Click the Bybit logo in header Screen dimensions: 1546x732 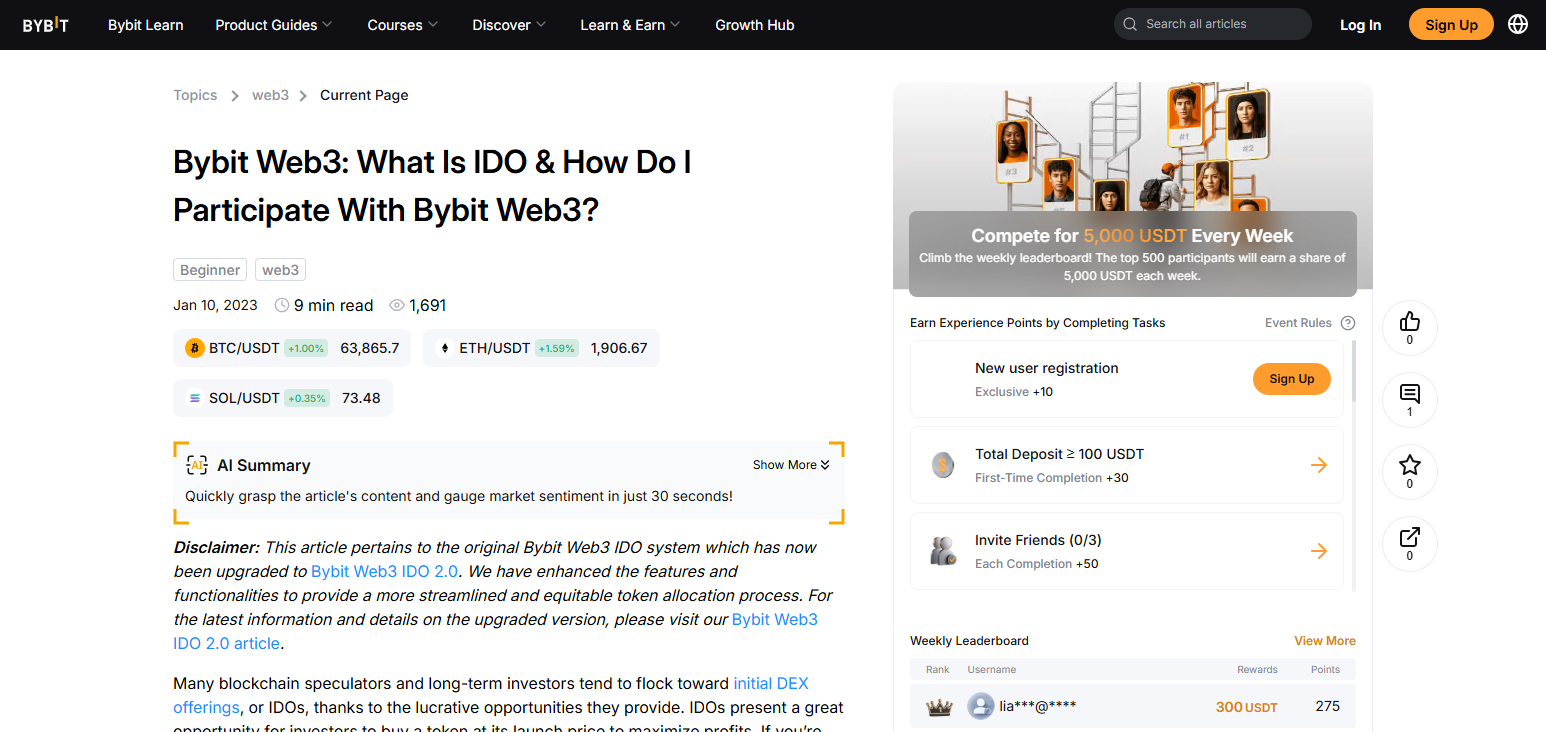point(46,25)
